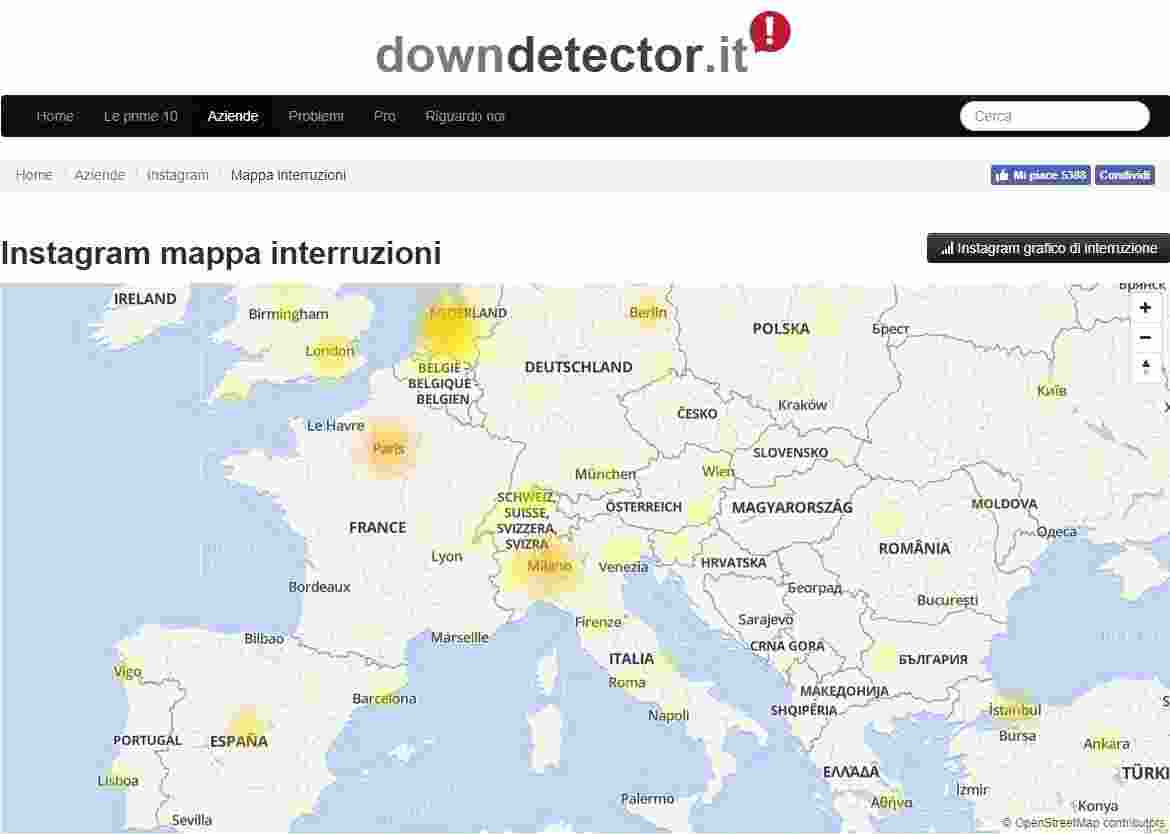
Task: Click the Le Havre label on map
Action: pyautogui.click(x=336, y=426)
